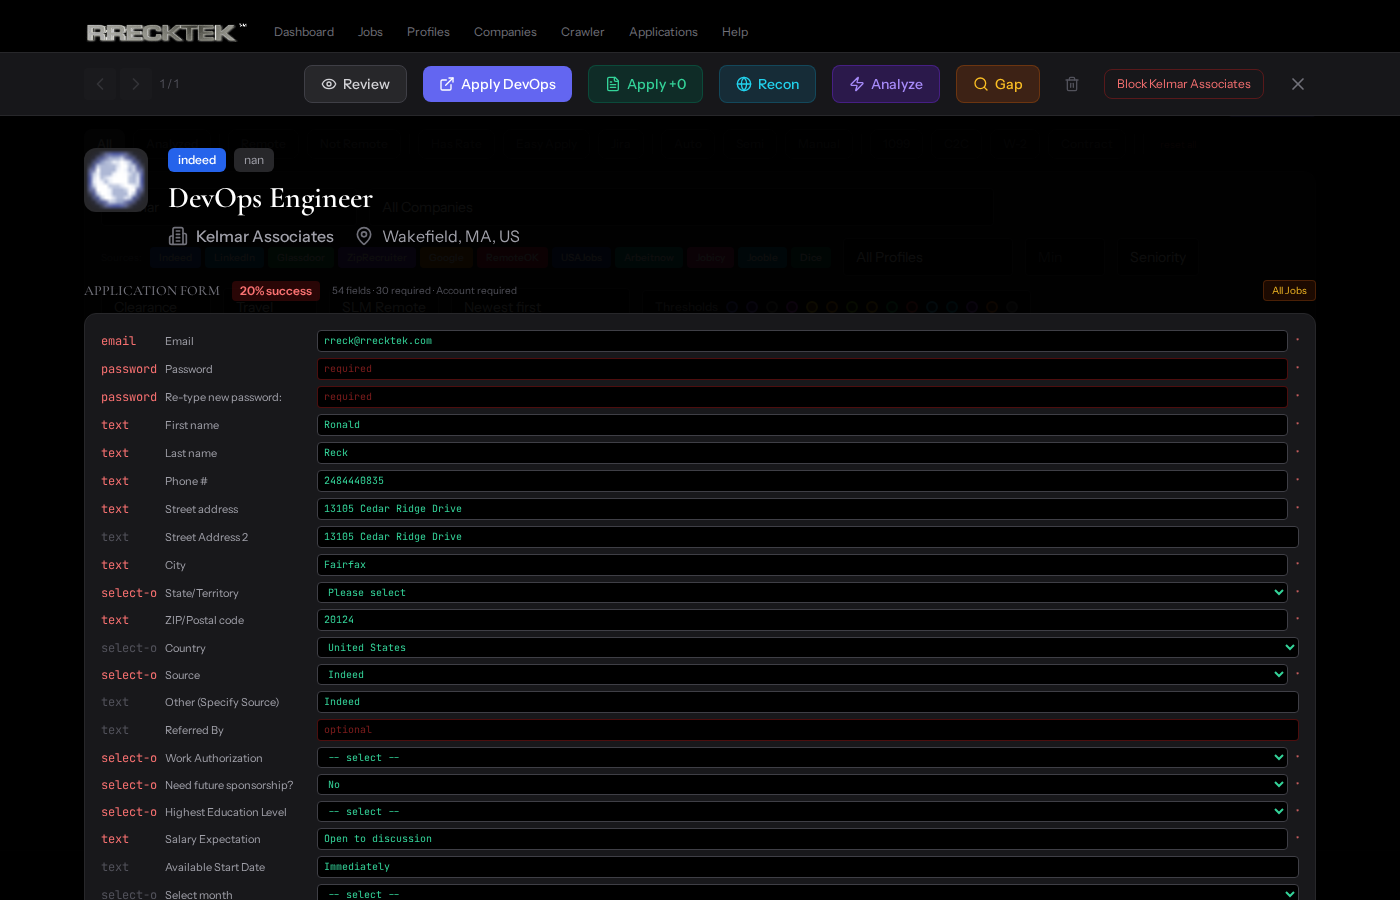The height and width of the screenshot is (900, 1400).
Task: Click the Referred By optional field
Action: [808, 730]
